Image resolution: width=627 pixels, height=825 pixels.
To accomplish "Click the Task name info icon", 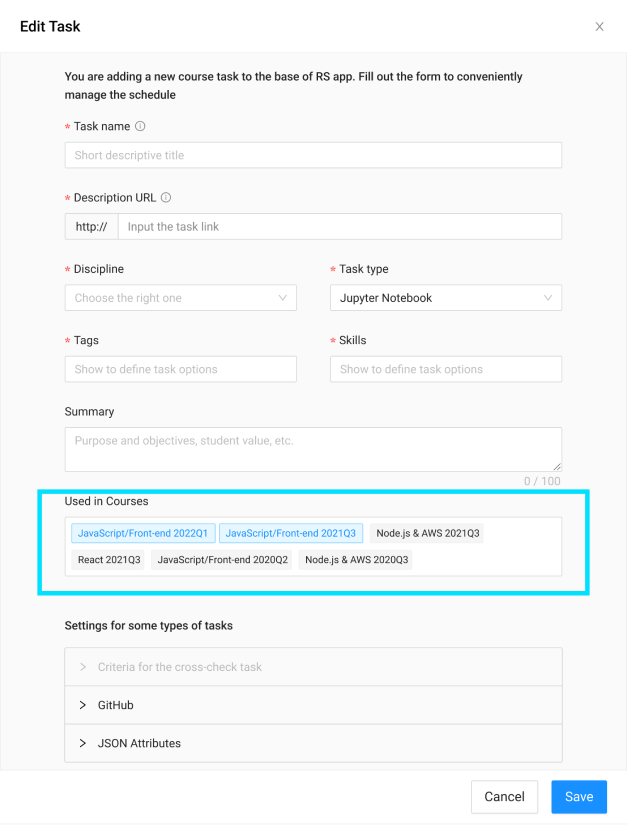I will (x=140, y=126).
